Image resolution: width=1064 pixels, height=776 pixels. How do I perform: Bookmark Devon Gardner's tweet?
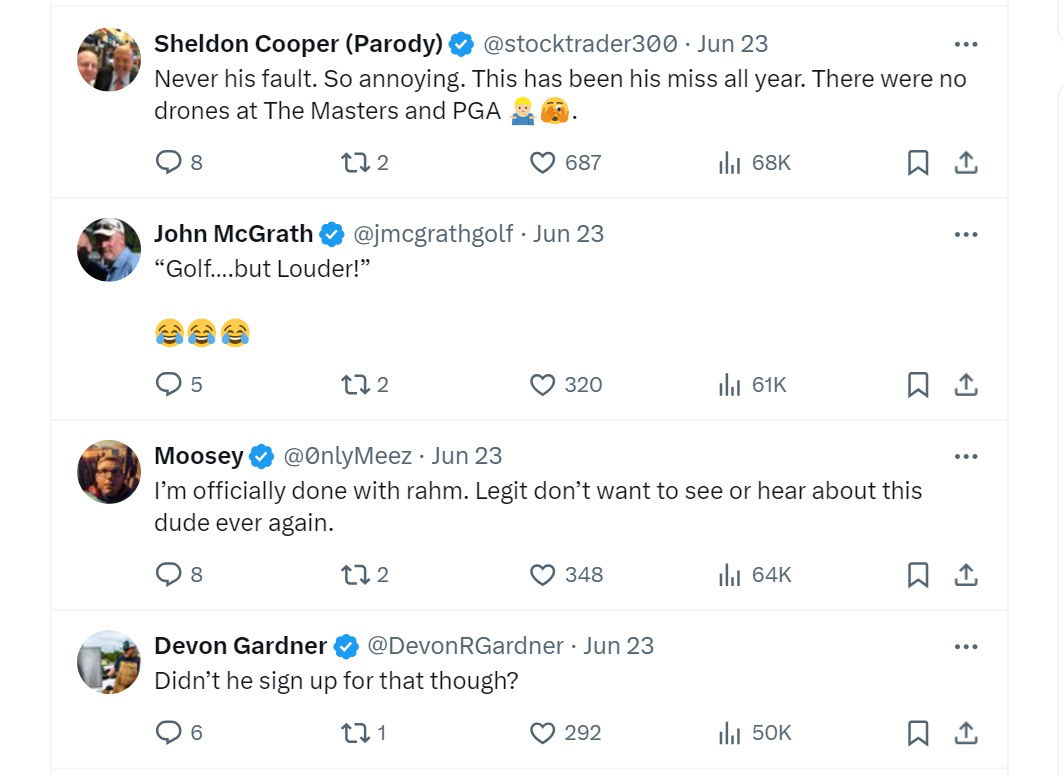point(917,733)
